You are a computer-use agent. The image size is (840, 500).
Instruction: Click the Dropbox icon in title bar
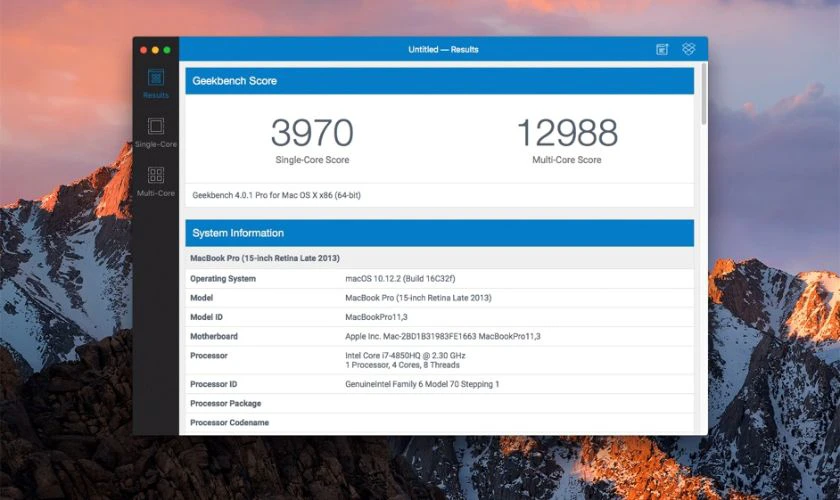689,49
